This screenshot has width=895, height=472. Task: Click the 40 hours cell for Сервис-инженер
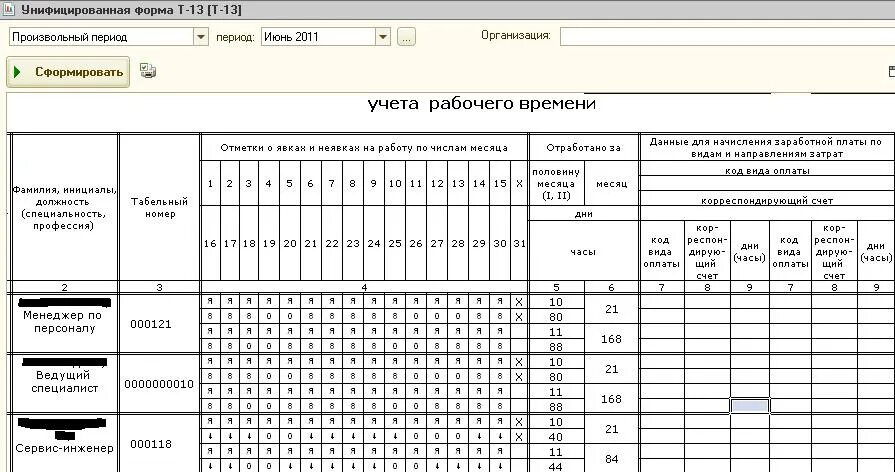point(556,437)
